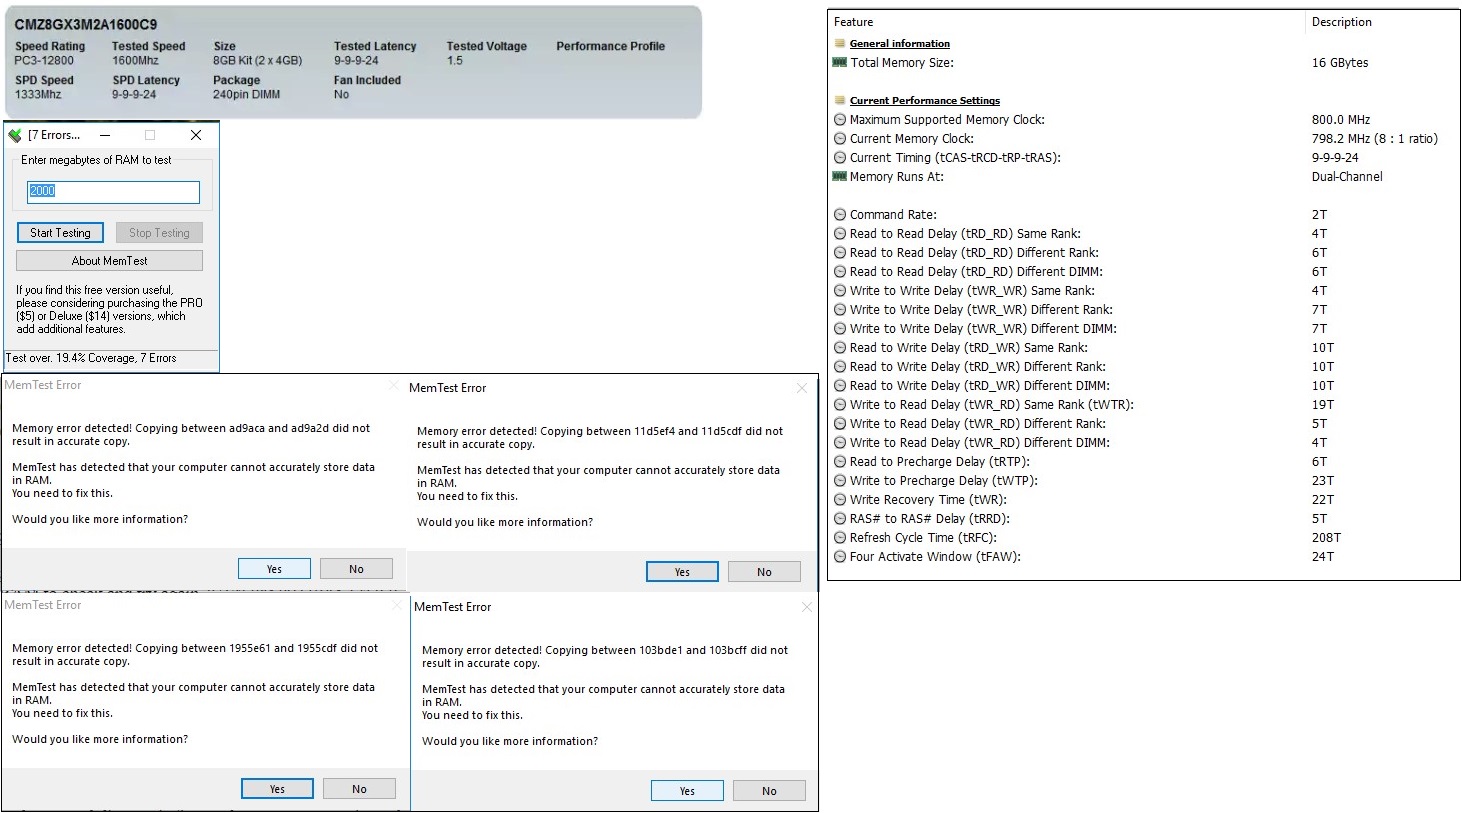The height and width of the screenshot is (813, 1462).
Task: Close the 103bde1 MemTest Error dialog
Action: 806,607
